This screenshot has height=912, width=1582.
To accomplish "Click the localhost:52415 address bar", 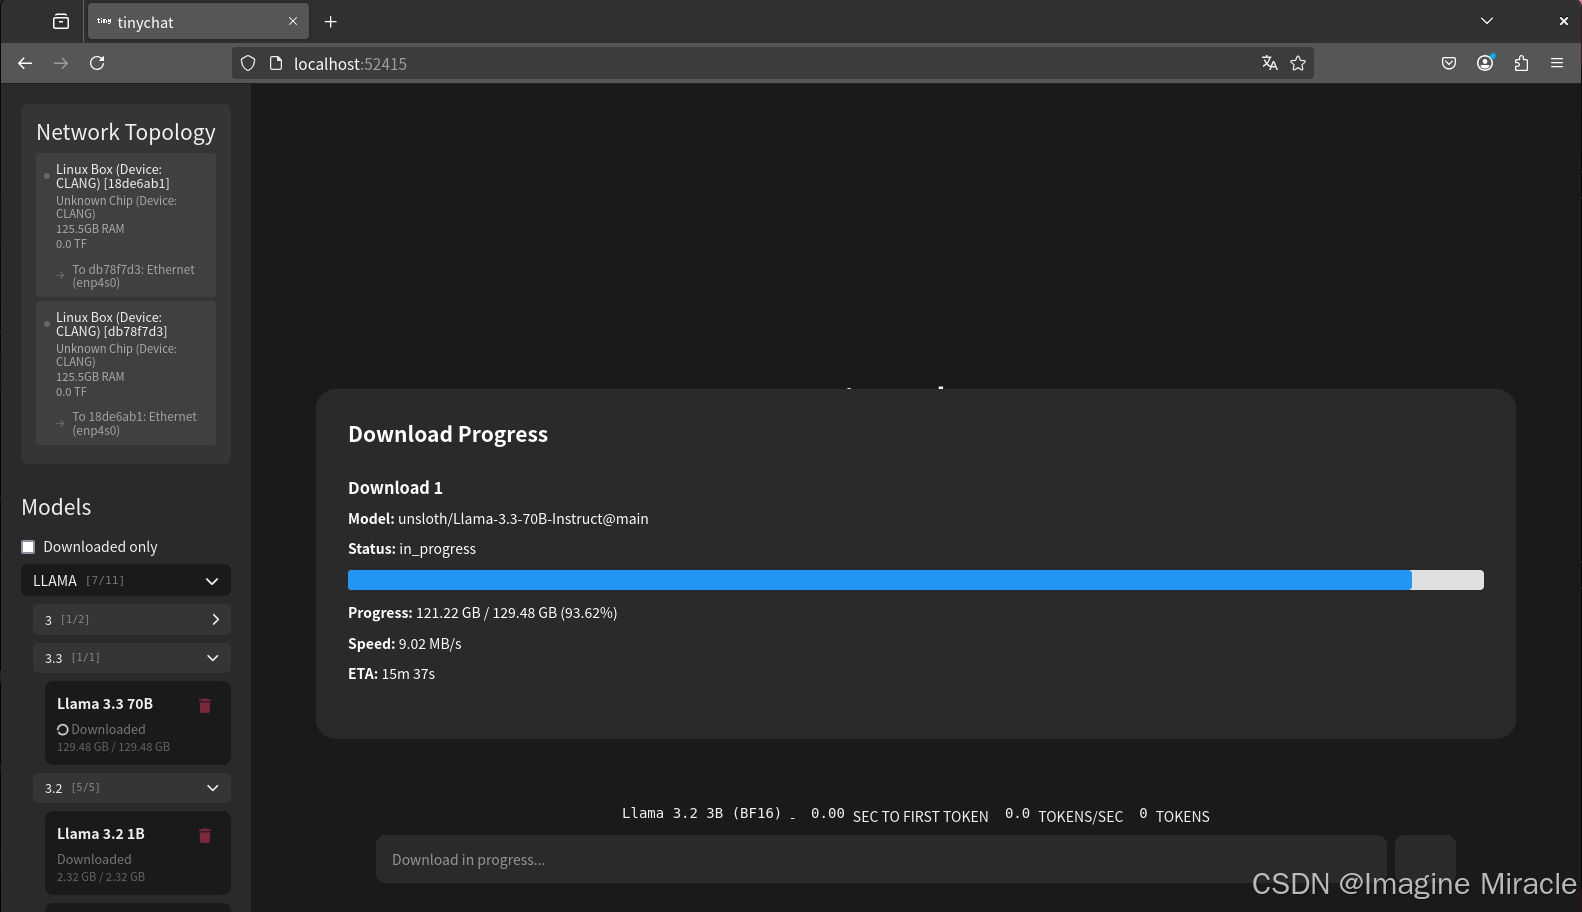I will click(772, 63).
